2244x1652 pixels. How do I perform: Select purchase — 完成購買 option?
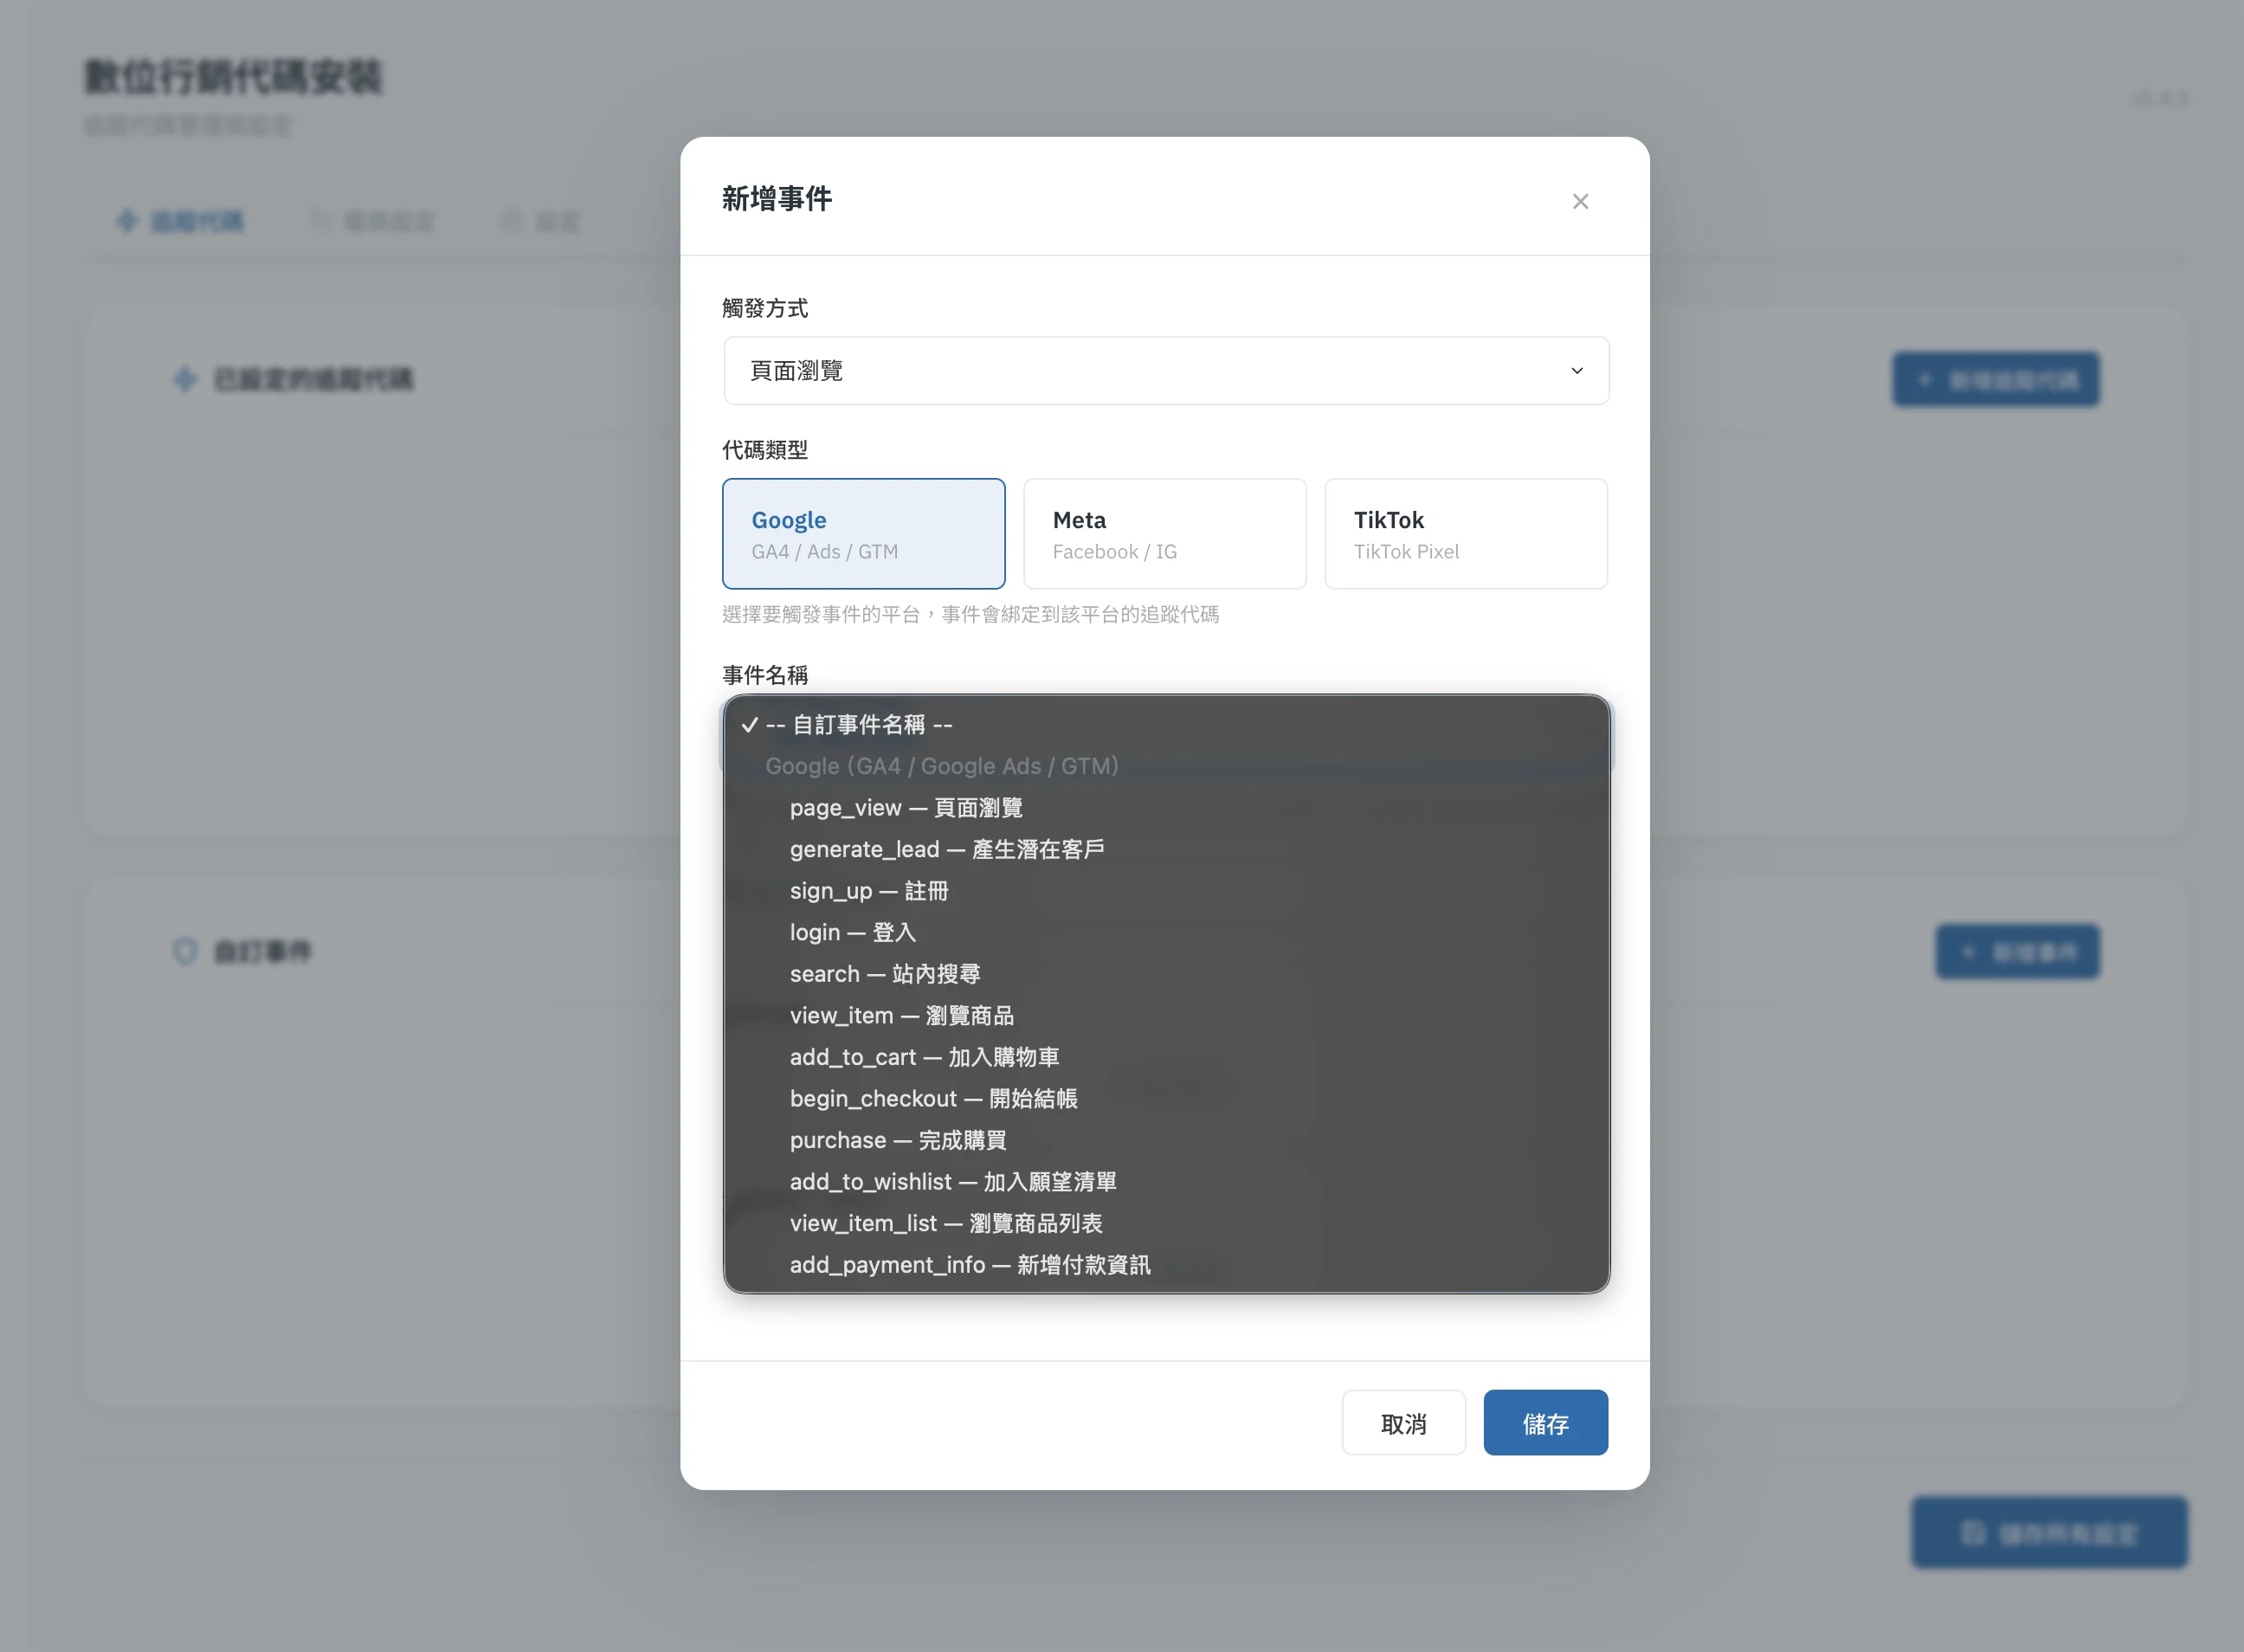coord(897,1140)
